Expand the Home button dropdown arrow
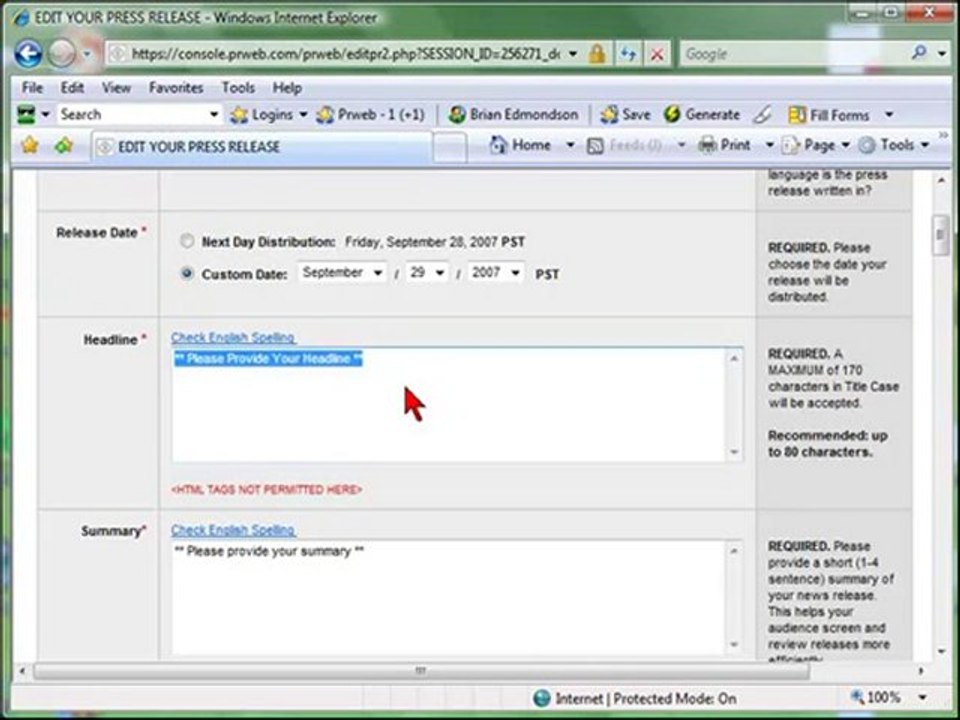The width and height of the screenshot is (960, 720). [570, 145]
